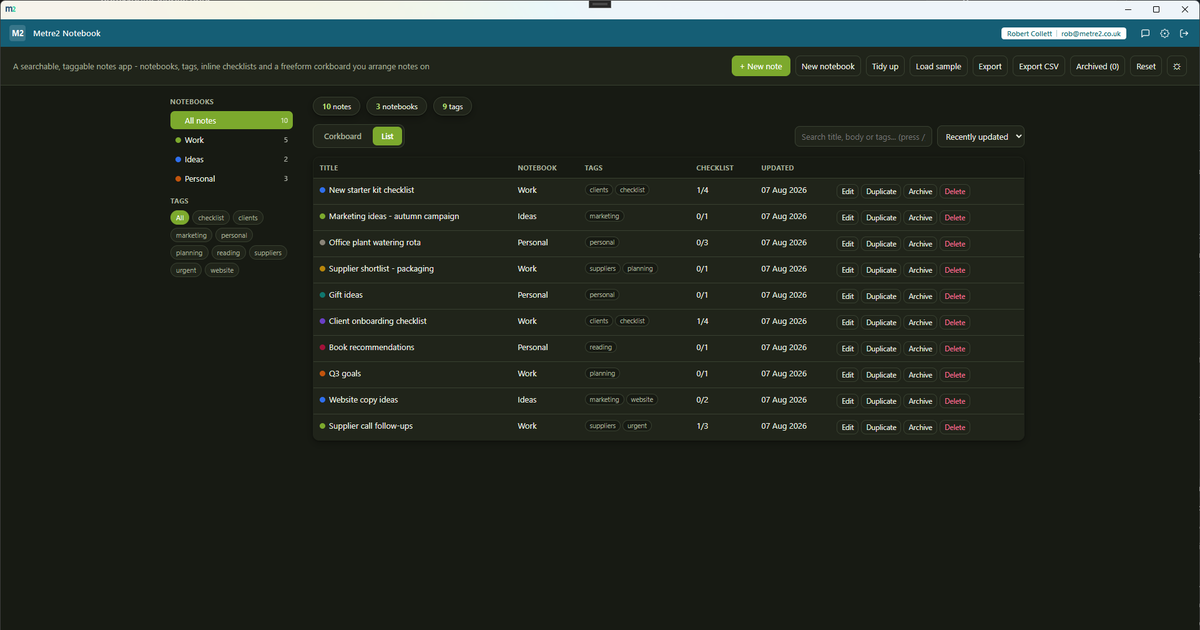
Task: Select the All notes notebook
Action: 231,120
